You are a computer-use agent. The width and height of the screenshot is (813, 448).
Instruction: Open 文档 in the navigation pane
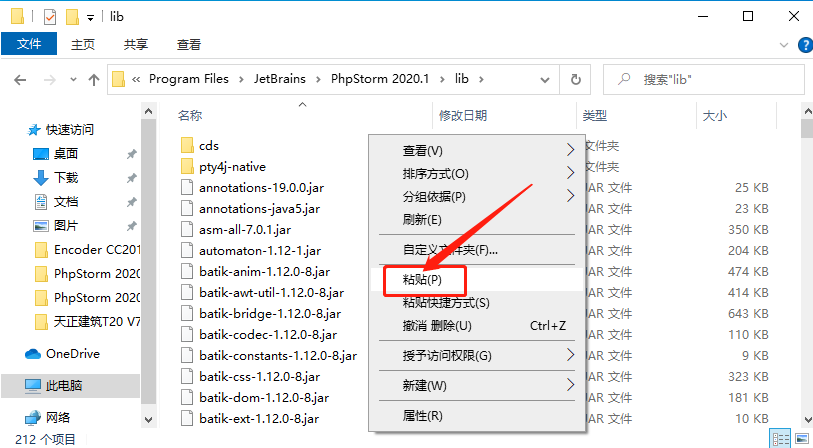point(65,202)
